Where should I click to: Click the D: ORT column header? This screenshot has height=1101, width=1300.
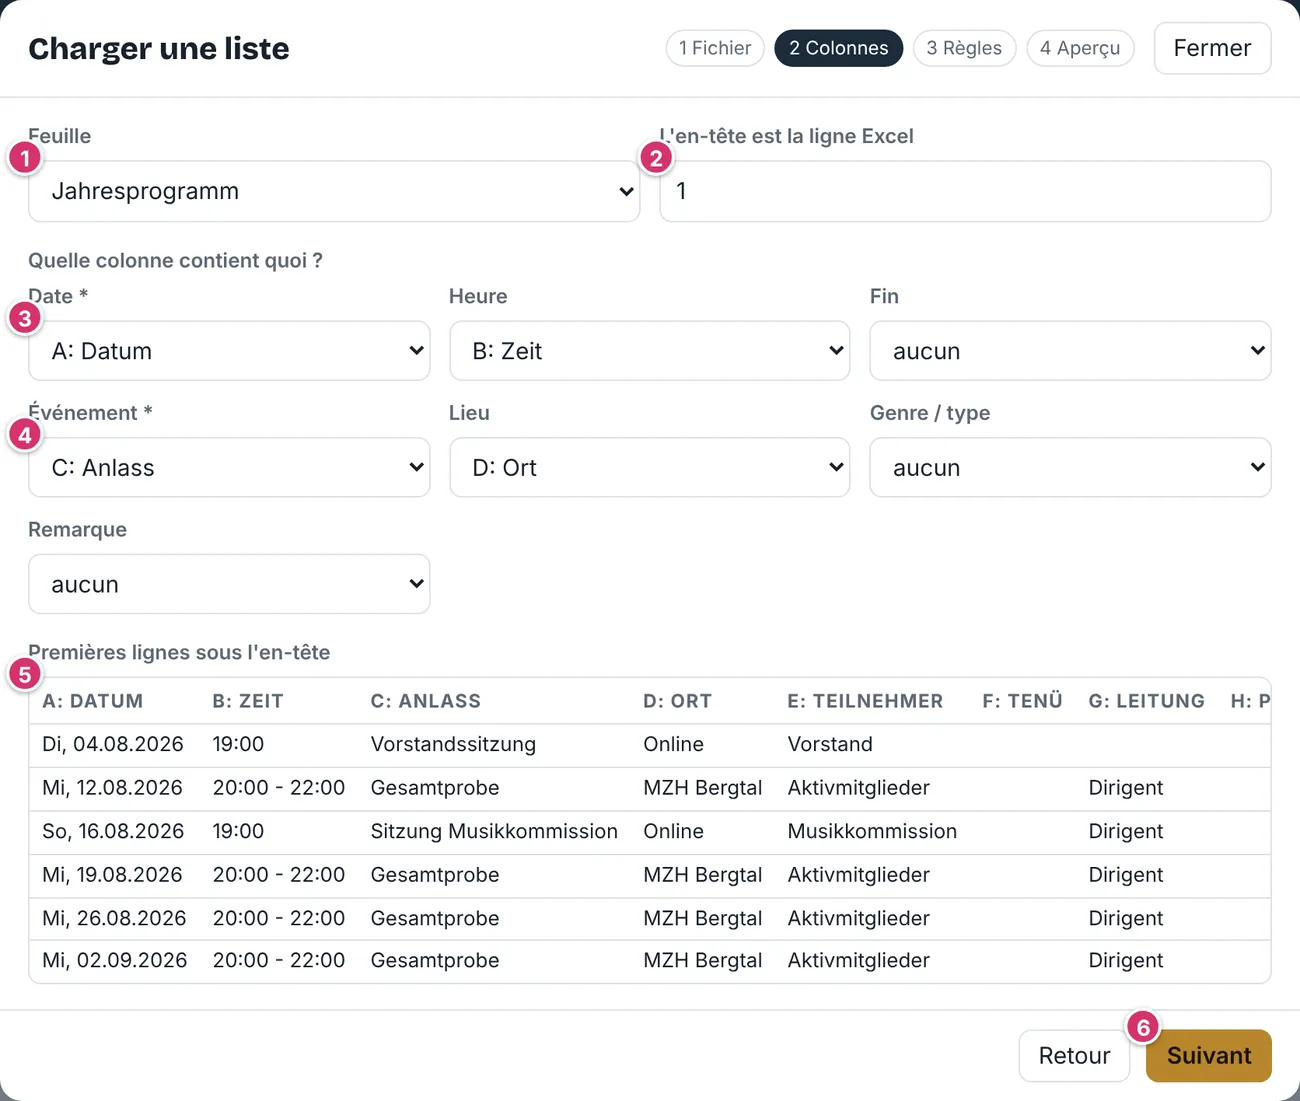tap(677, 701)
